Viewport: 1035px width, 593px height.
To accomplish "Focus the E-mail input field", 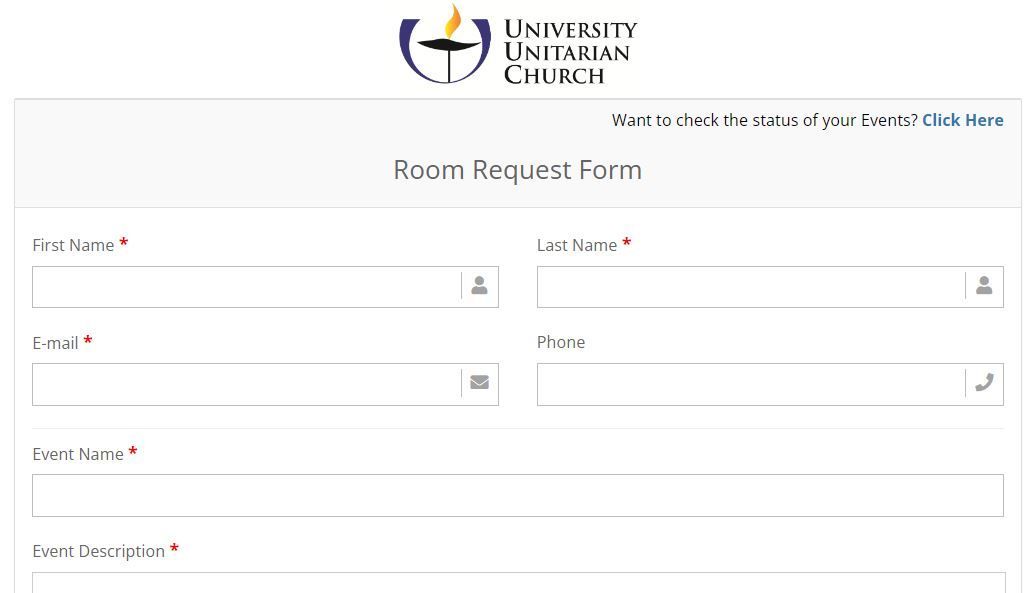I will click(247, 384).
